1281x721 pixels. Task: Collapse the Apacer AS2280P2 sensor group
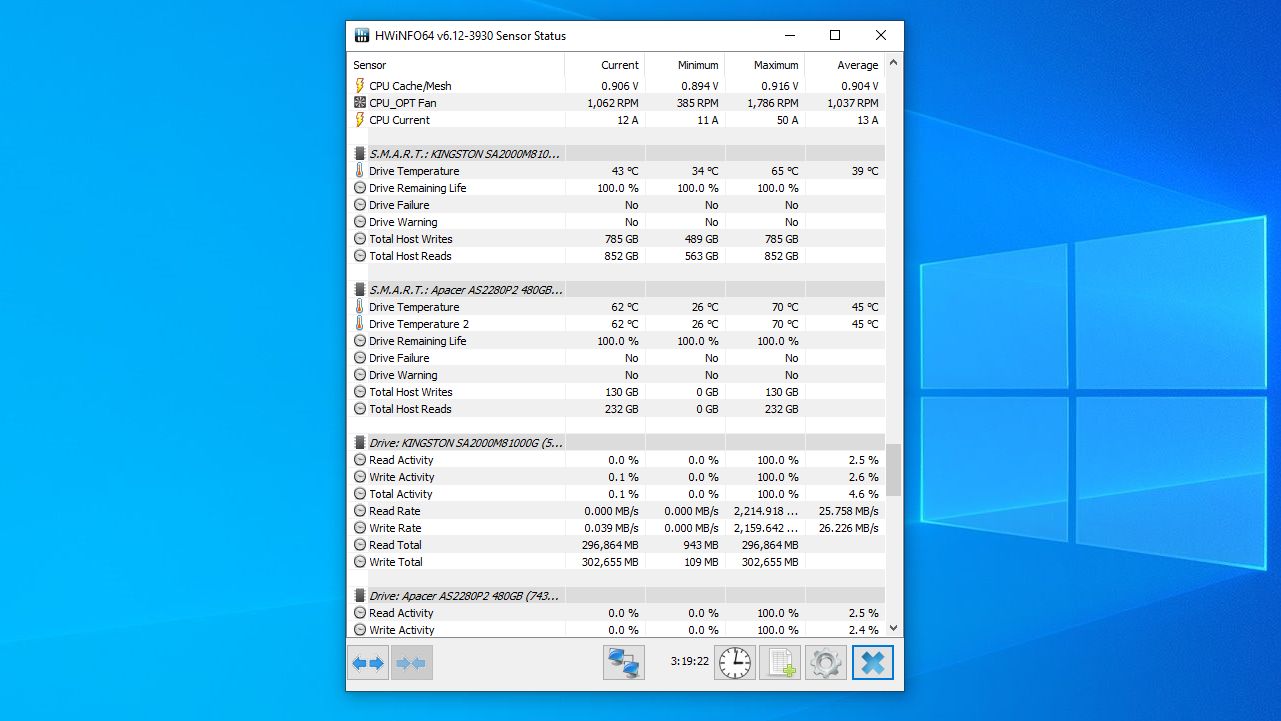pyautogui.click(x=359, y=289)
